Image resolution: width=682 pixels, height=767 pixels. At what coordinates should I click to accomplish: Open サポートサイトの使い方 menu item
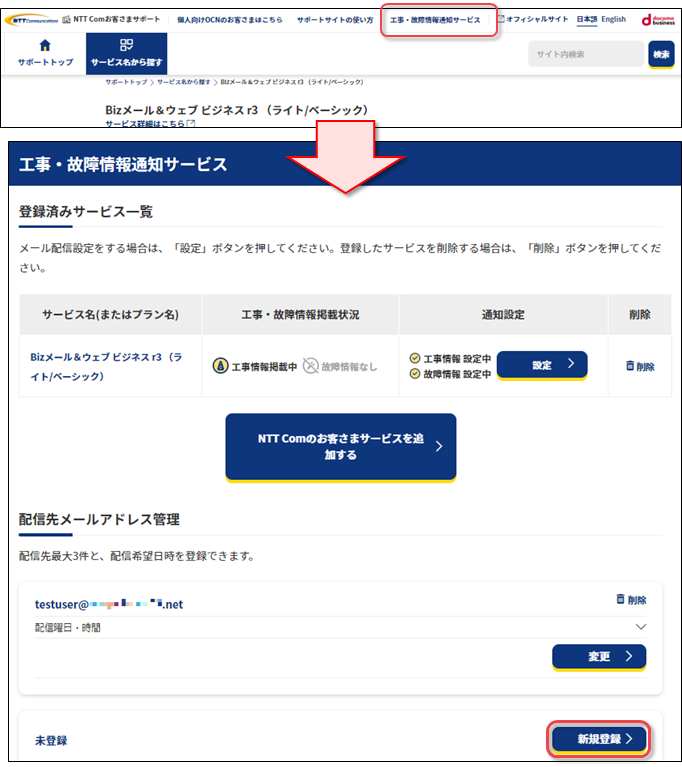click(x=335, y=20)
